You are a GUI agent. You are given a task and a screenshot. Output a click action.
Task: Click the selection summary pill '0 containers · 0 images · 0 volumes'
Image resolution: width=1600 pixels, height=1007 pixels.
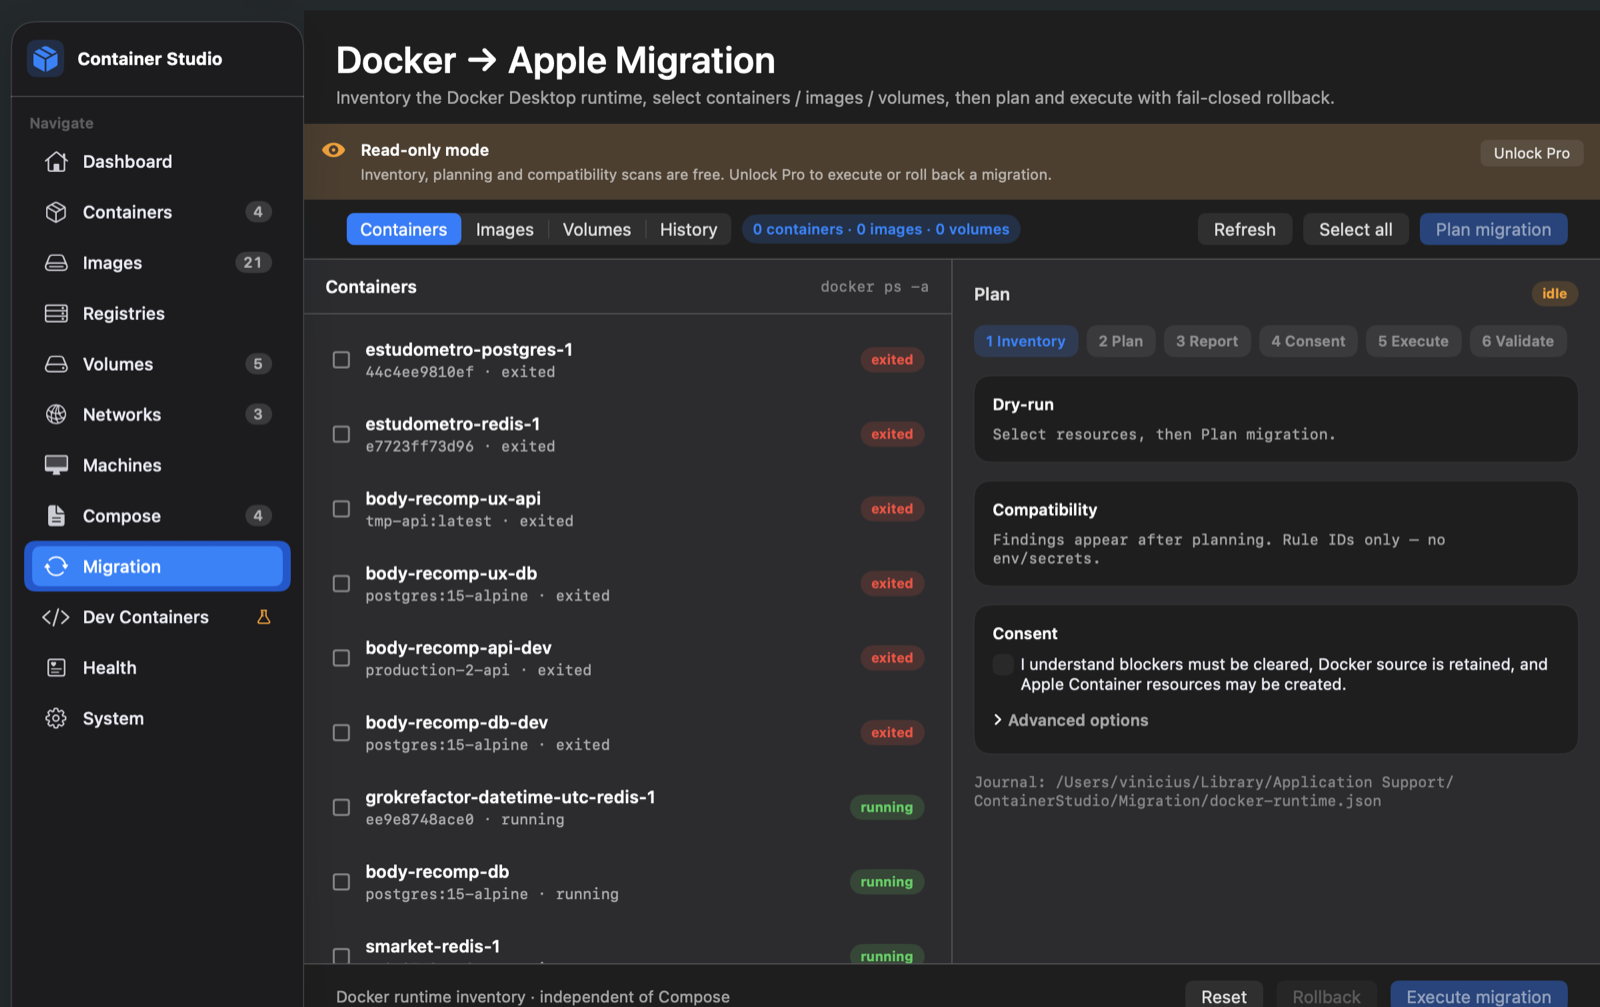(x=881, y=229)
